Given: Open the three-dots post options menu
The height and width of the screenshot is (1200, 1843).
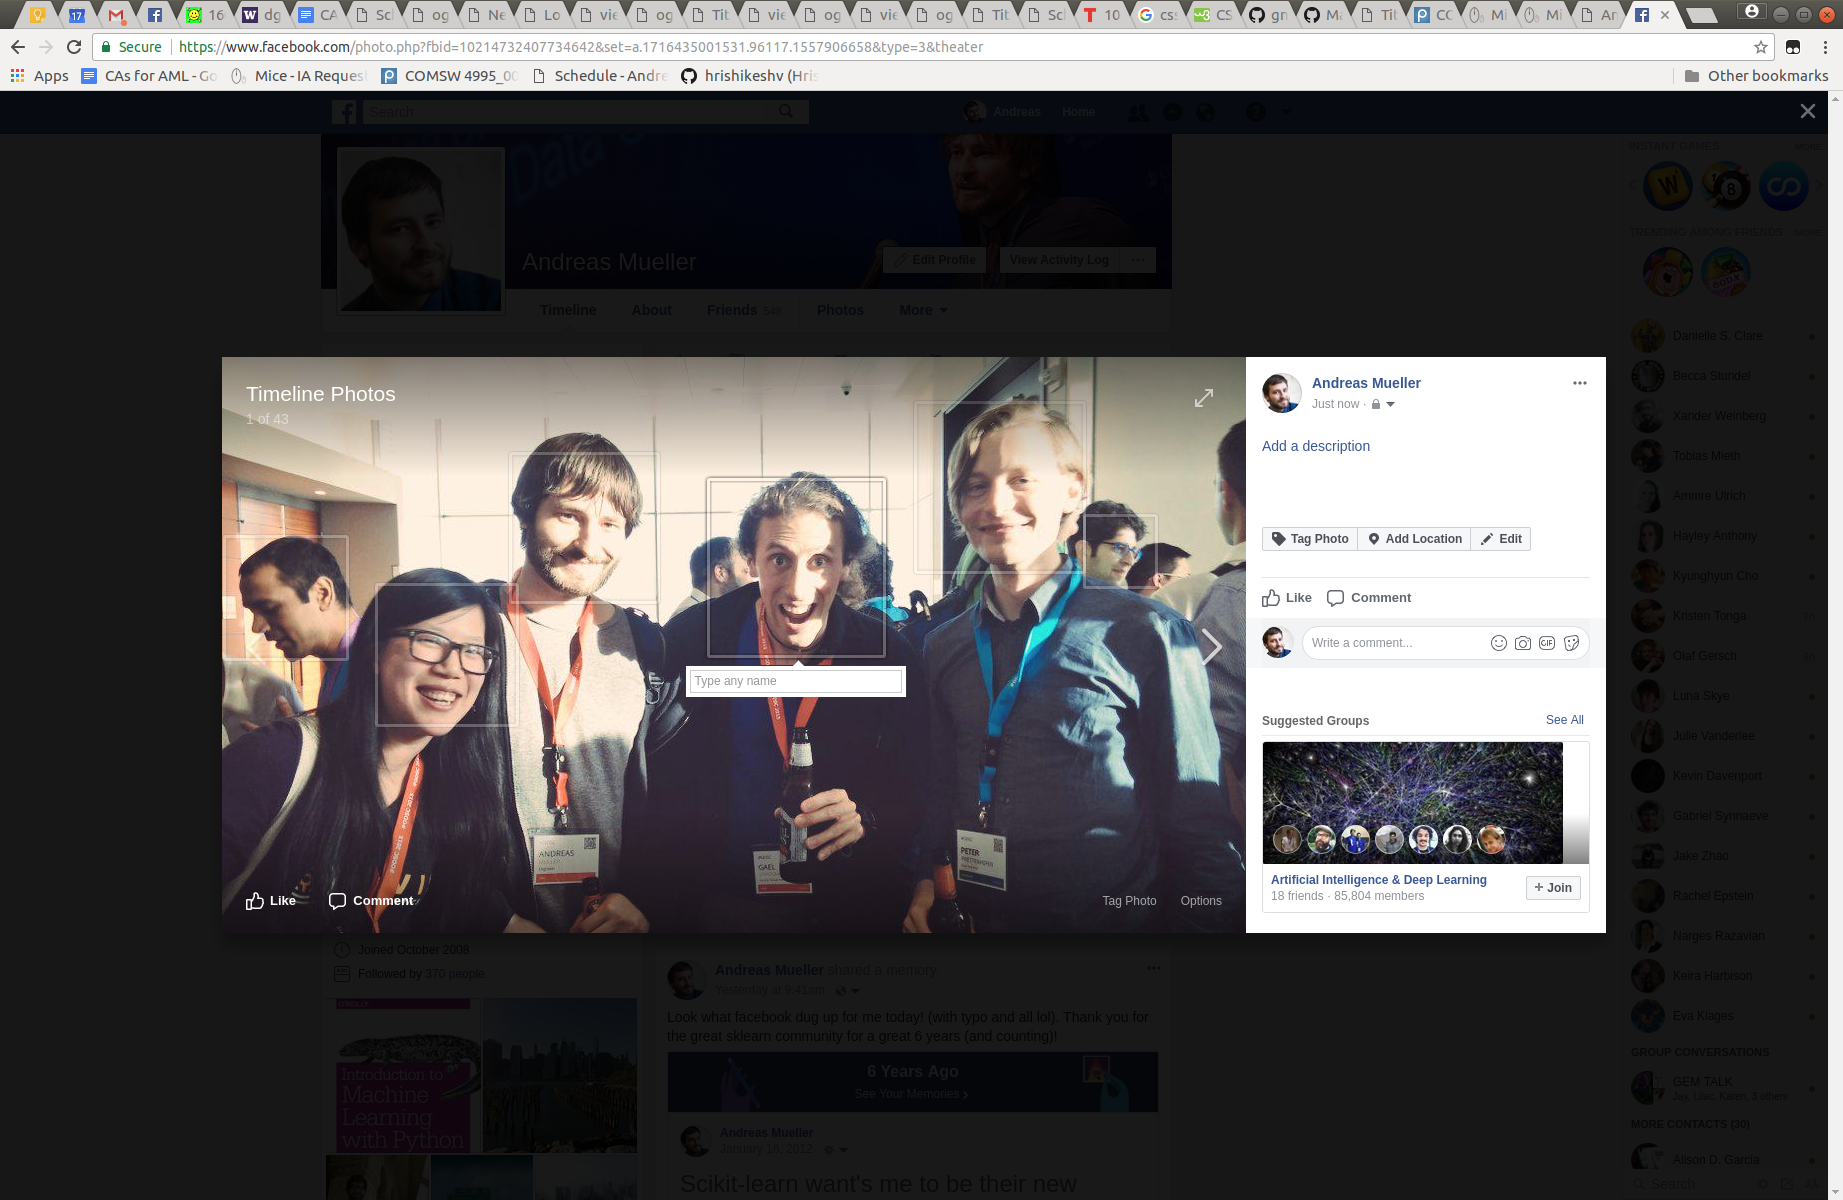Looking at the screenshot, I should (1579, 383).
